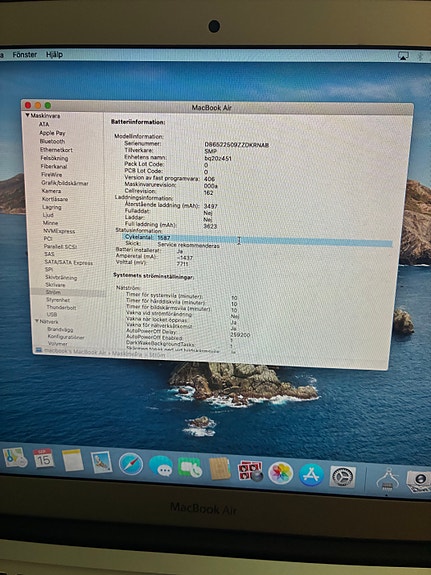Image resolution: width=431 pixels, height=575 pixels.
Task: Open Maps from the dock
Action: 15,457
